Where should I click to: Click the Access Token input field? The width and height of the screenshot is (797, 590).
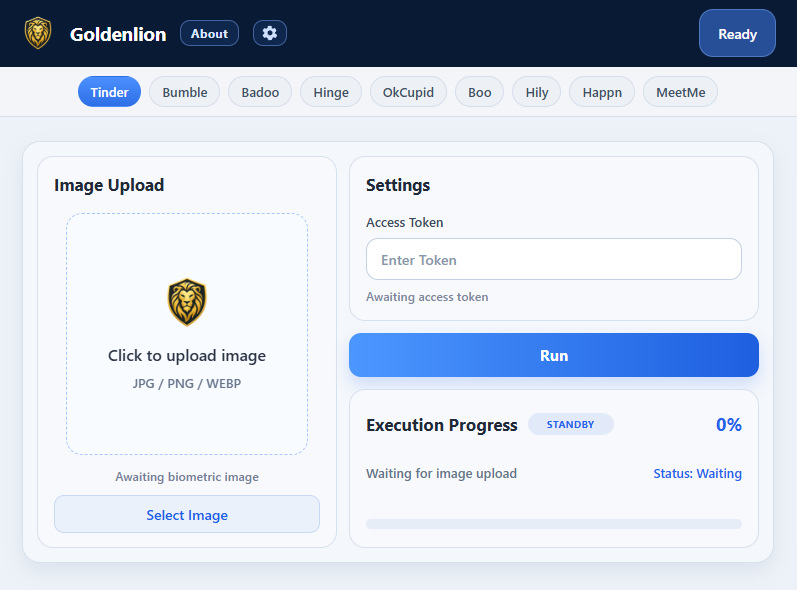(554, 259)
